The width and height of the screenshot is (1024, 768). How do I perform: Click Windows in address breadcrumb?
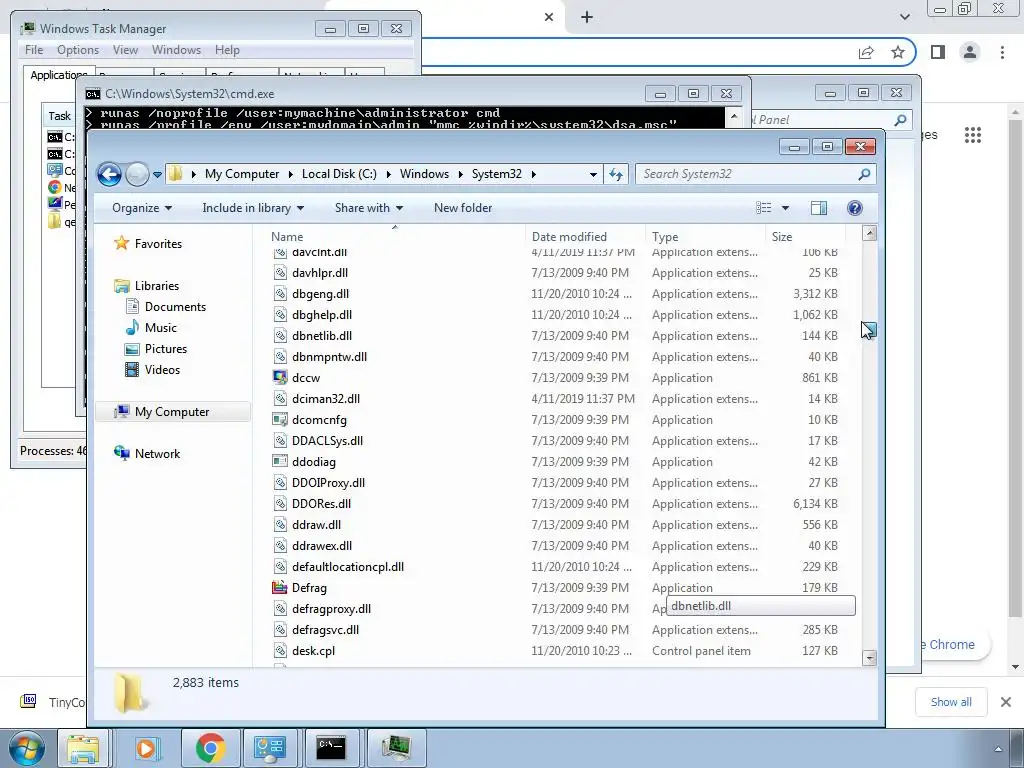[x=424, y=174]
